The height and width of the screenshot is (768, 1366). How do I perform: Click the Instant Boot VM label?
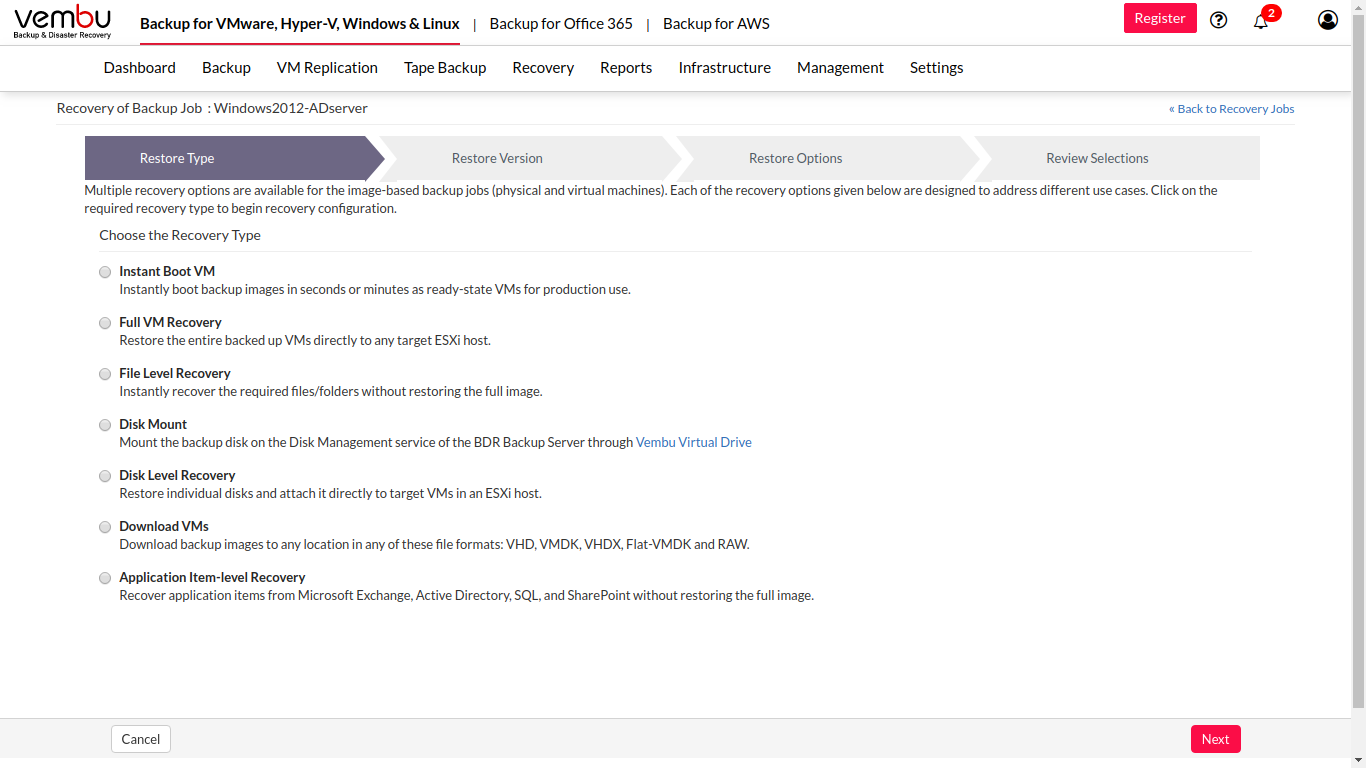167,271
